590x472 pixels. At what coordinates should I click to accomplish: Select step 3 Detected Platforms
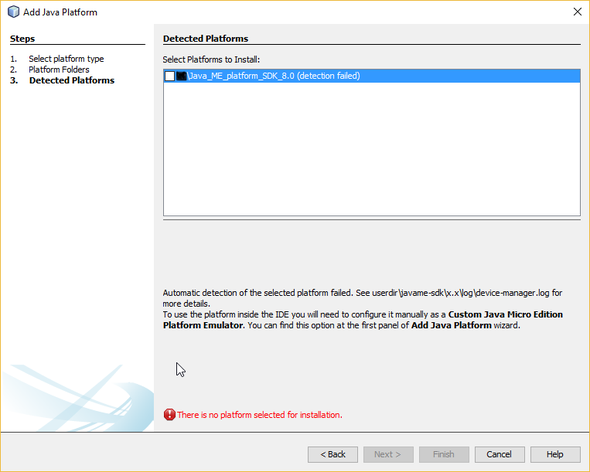coord(71,80)
